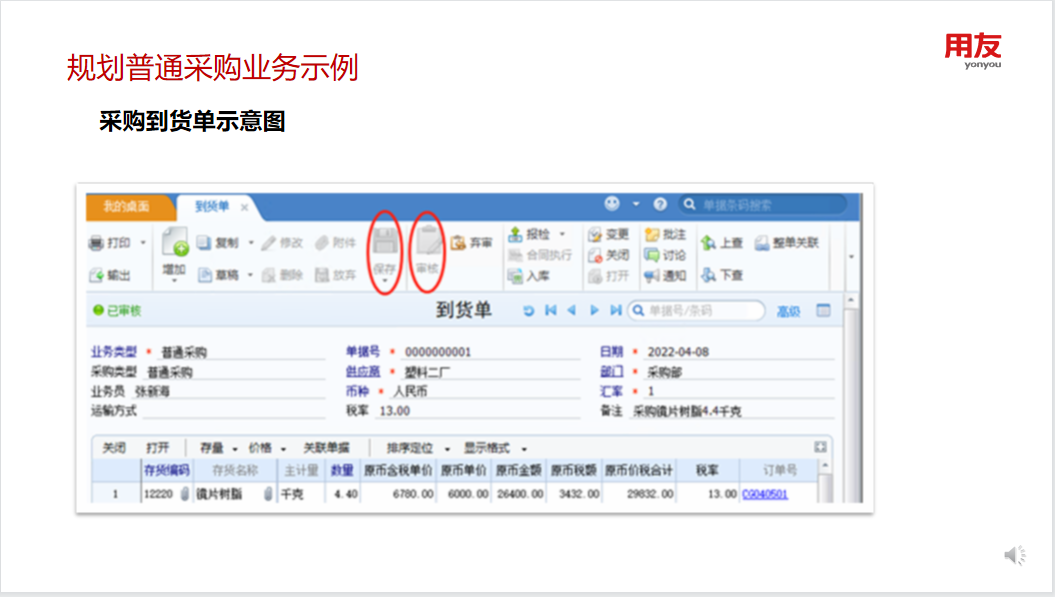
Task: Click the 整单关联 icon
Action: pos(762,243)
